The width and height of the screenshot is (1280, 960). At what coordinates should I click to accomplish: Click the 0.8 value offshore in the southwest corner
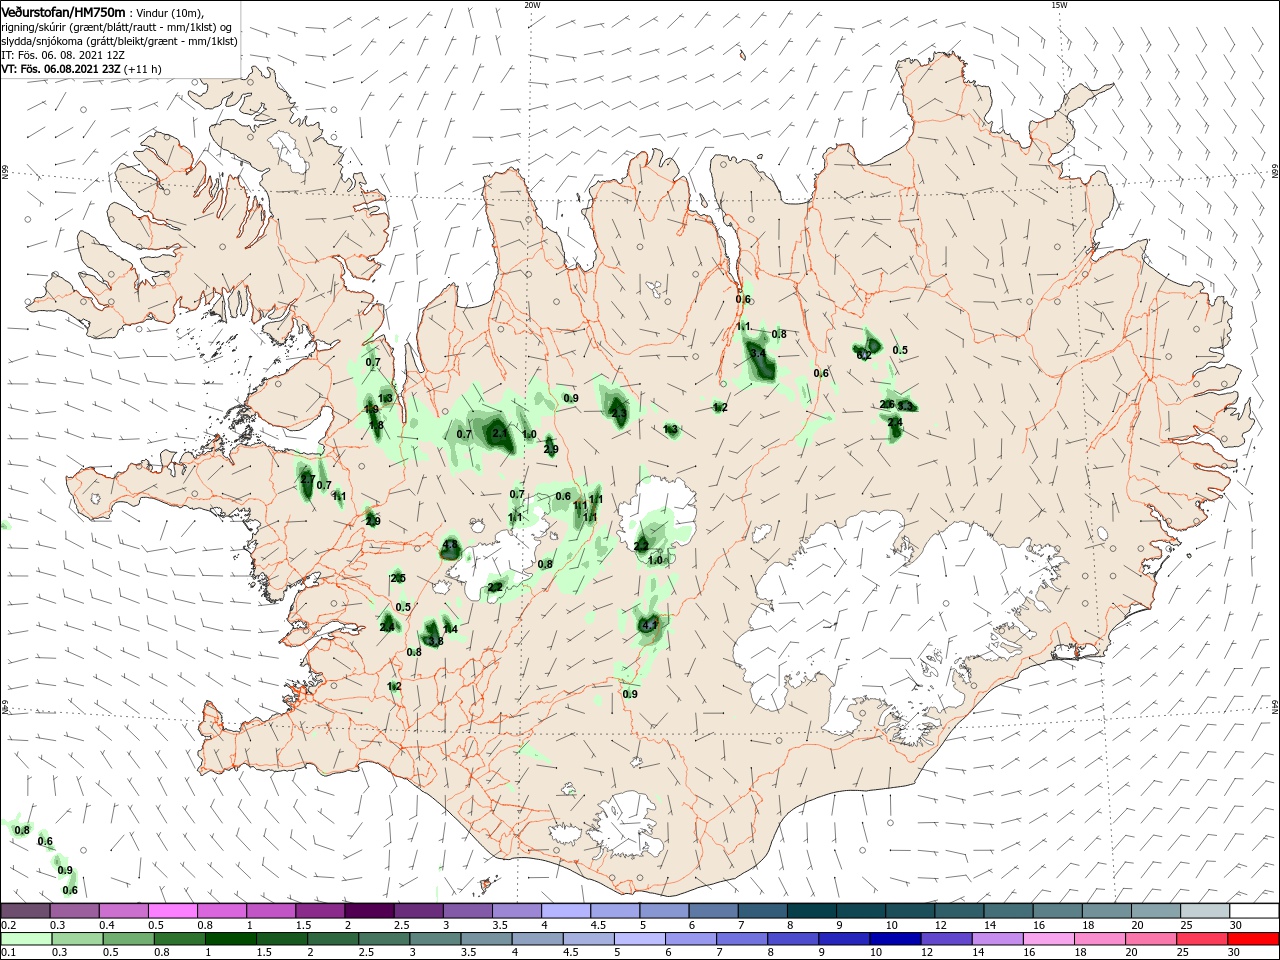[22, 831]
